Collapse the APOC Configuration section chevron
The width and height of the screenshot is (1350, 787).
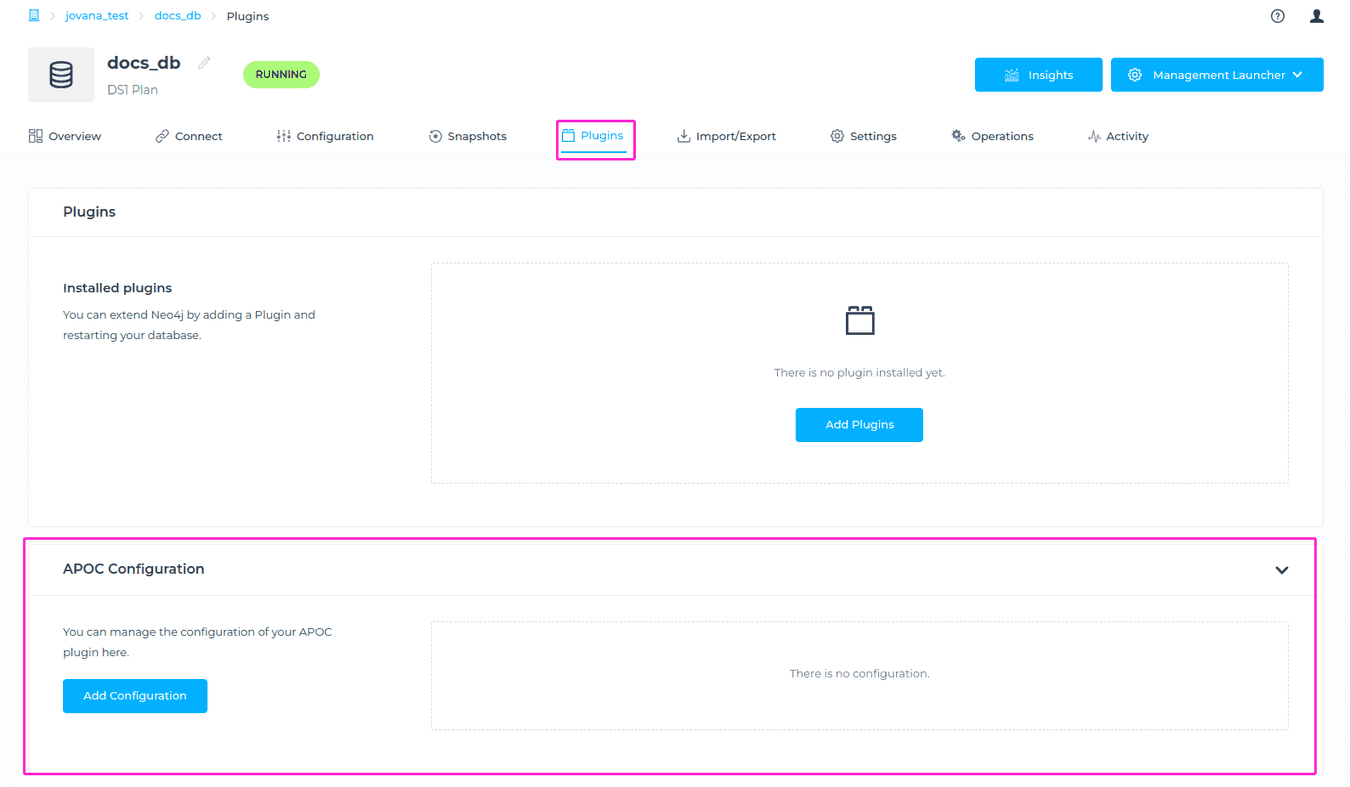(1281, 570)
